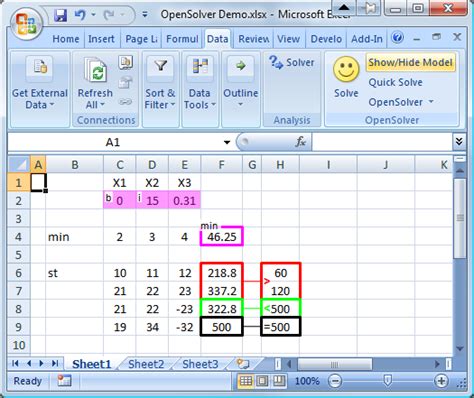Select the Review ribbon tab

click(x=253, y=39)
